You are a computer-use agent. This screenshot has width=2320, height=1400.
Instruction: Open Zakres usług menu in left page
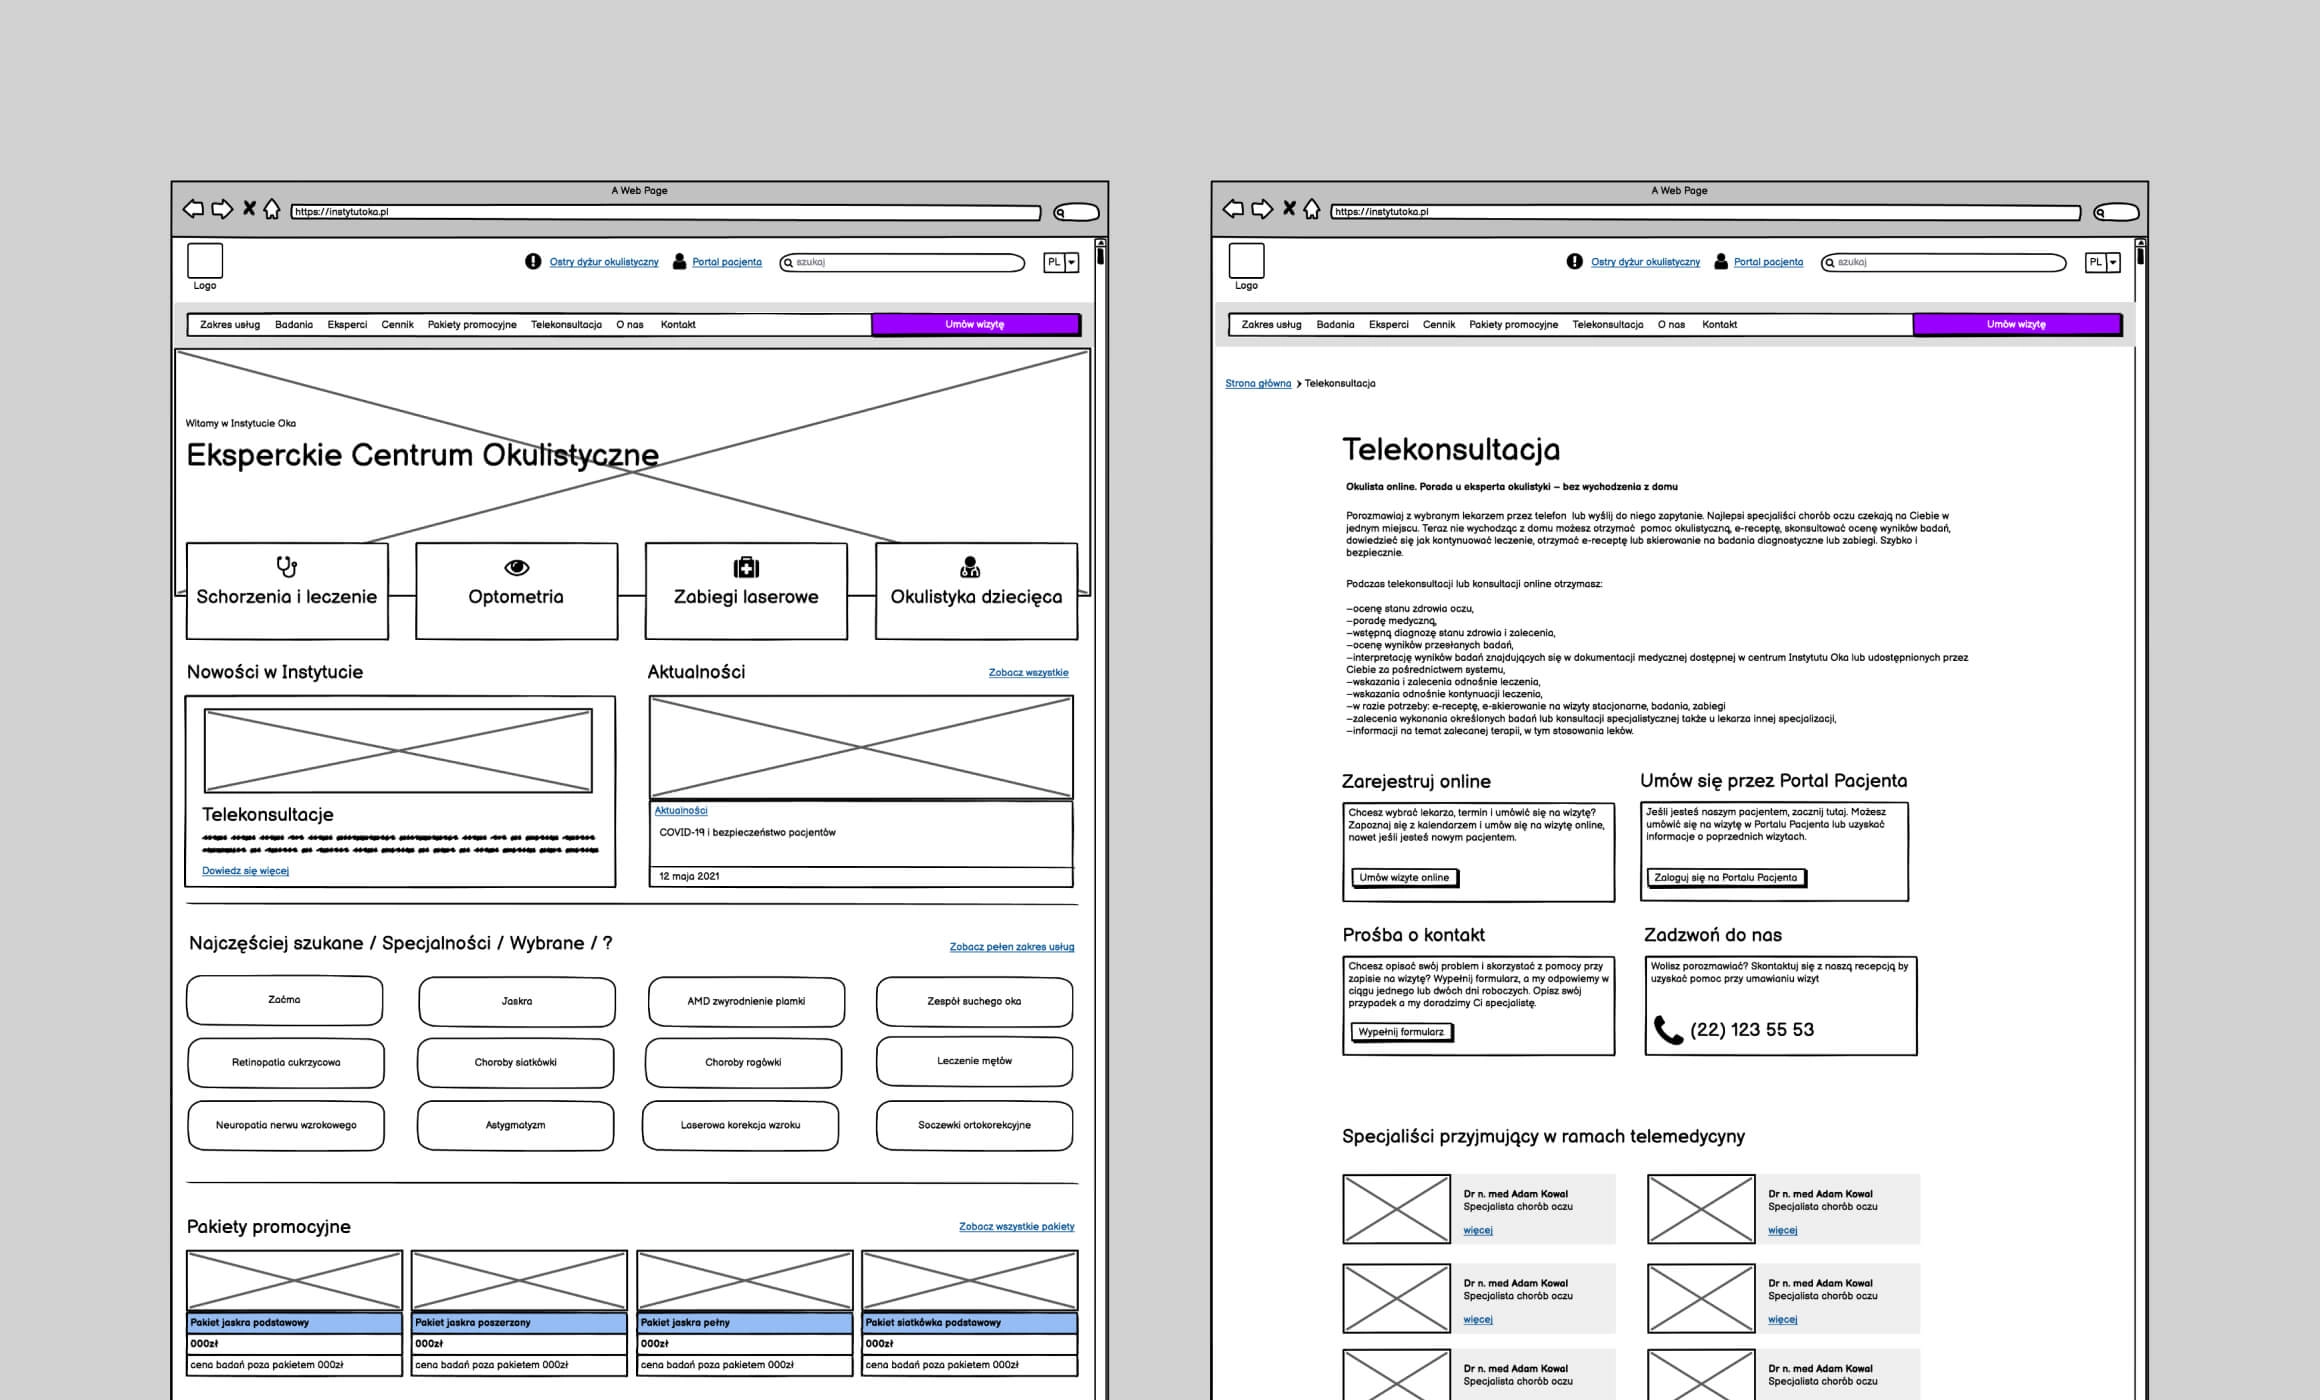pyautogui.click(x=229, y=324)
